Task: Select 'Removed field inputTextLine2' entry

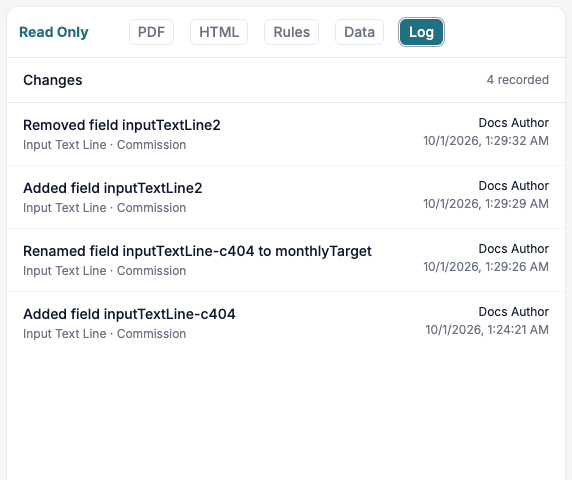Action: tap(286, 134)
